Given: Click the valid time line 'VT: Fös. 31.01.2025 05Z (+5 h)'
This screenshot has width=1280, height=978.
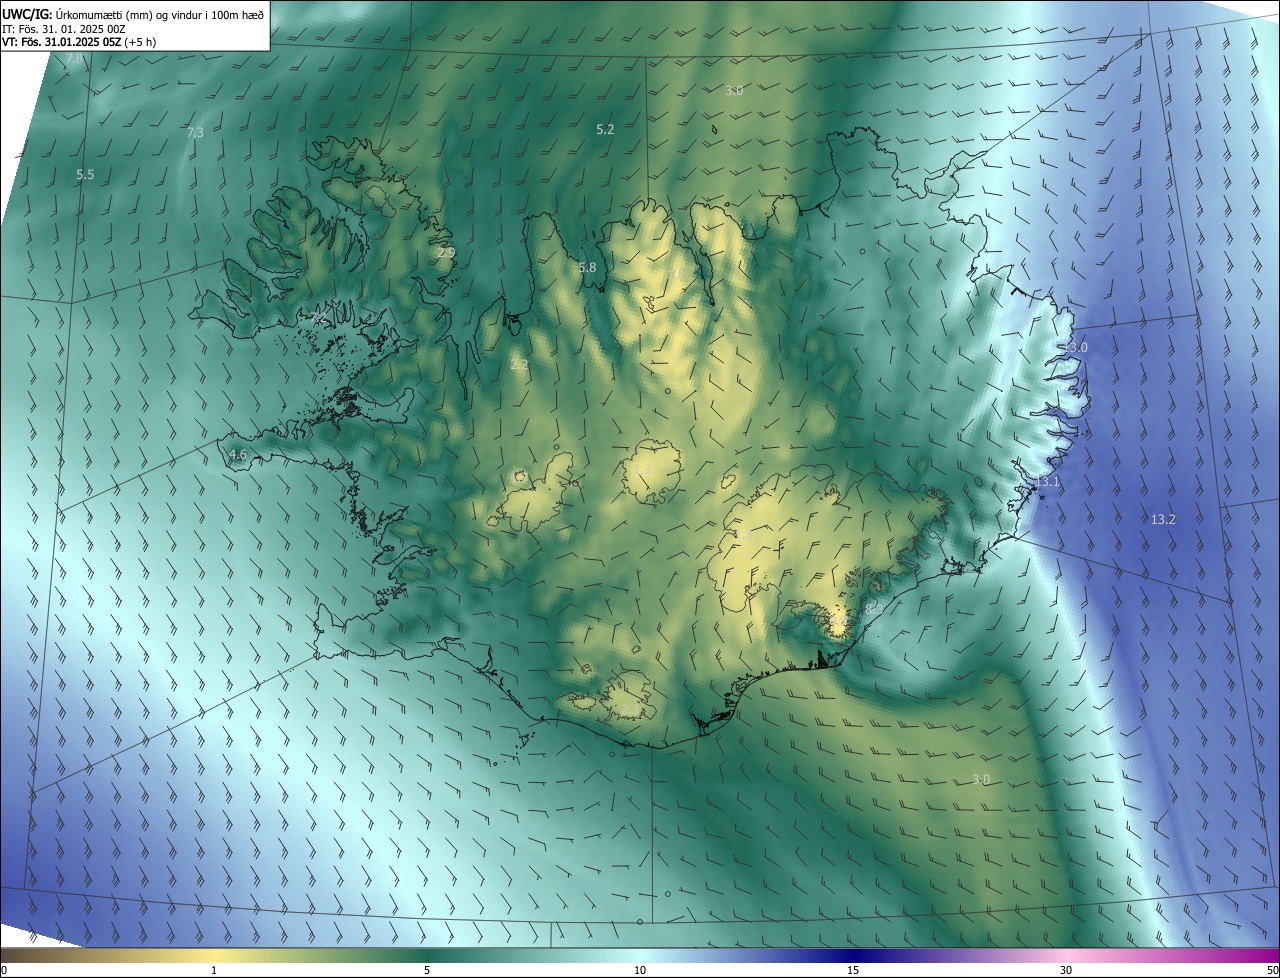Looking at the screenshot, I should [78, 42].
